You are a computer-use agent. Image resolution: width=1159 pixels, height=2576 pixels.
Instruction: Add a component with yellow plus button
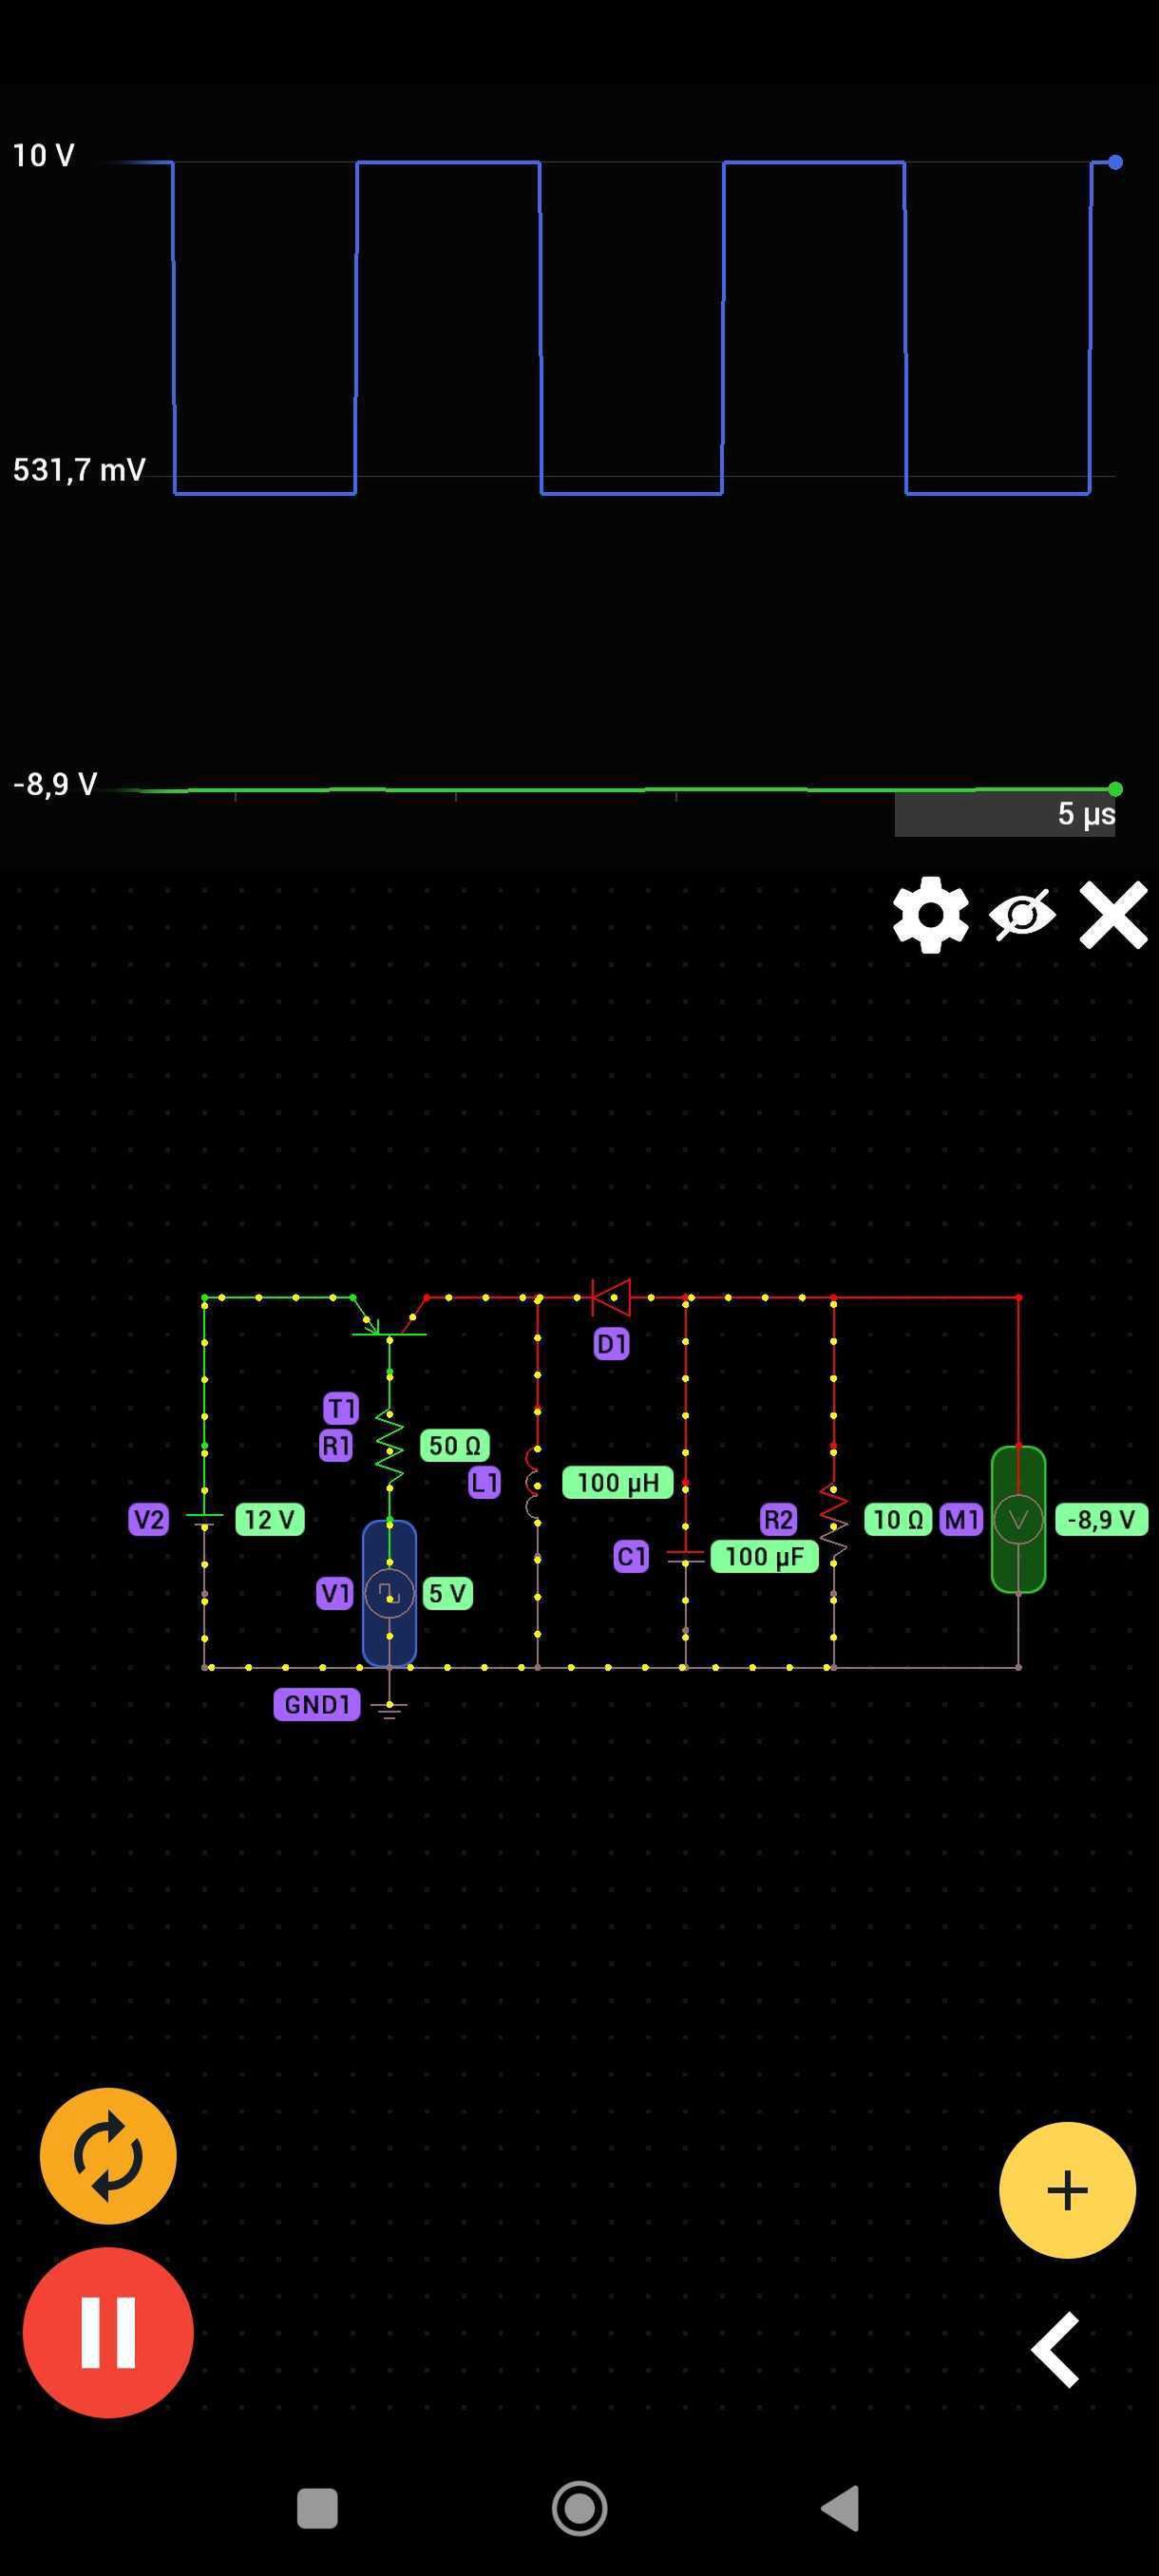click(1067, 2190)
